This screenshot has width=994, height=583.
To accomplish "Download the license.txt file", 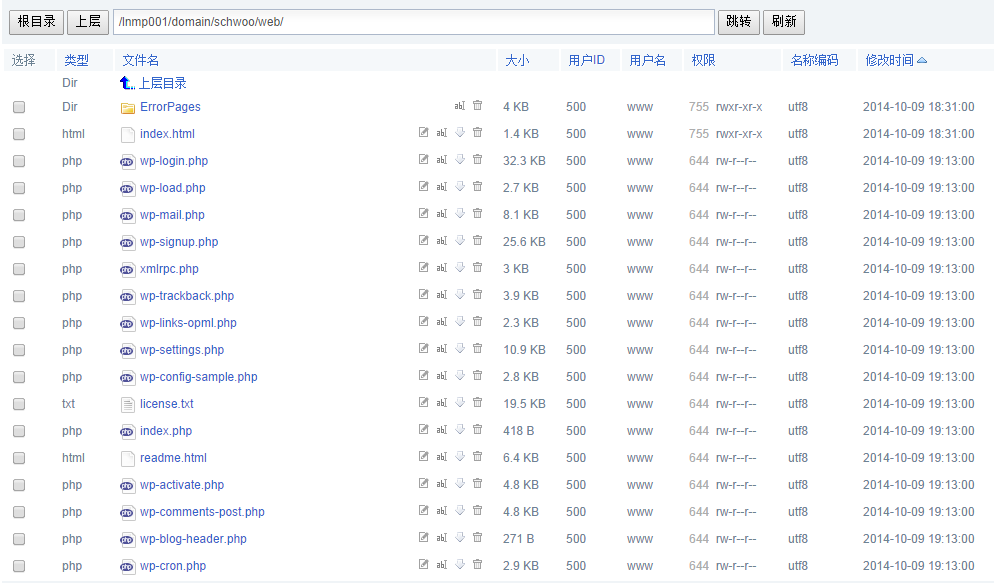I will pyautogui.click(x=460, y=402).
